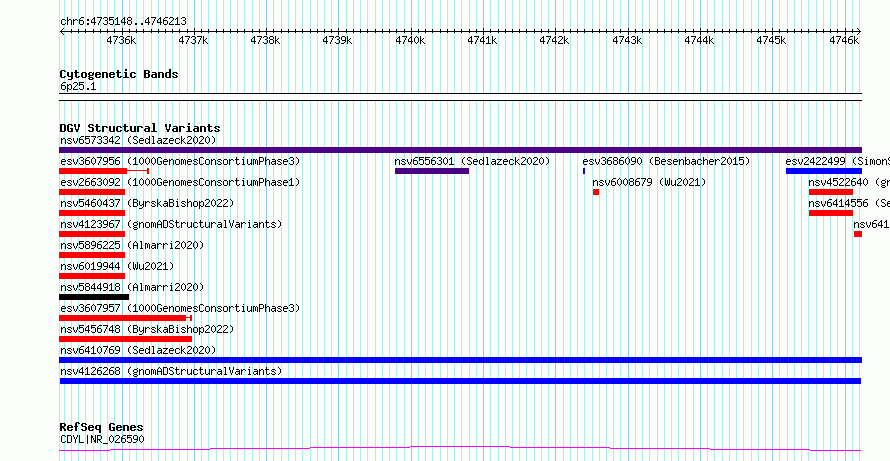Click the 4736k ruler tick label
This screenshot has height=461, width=890.
point(121,40)
